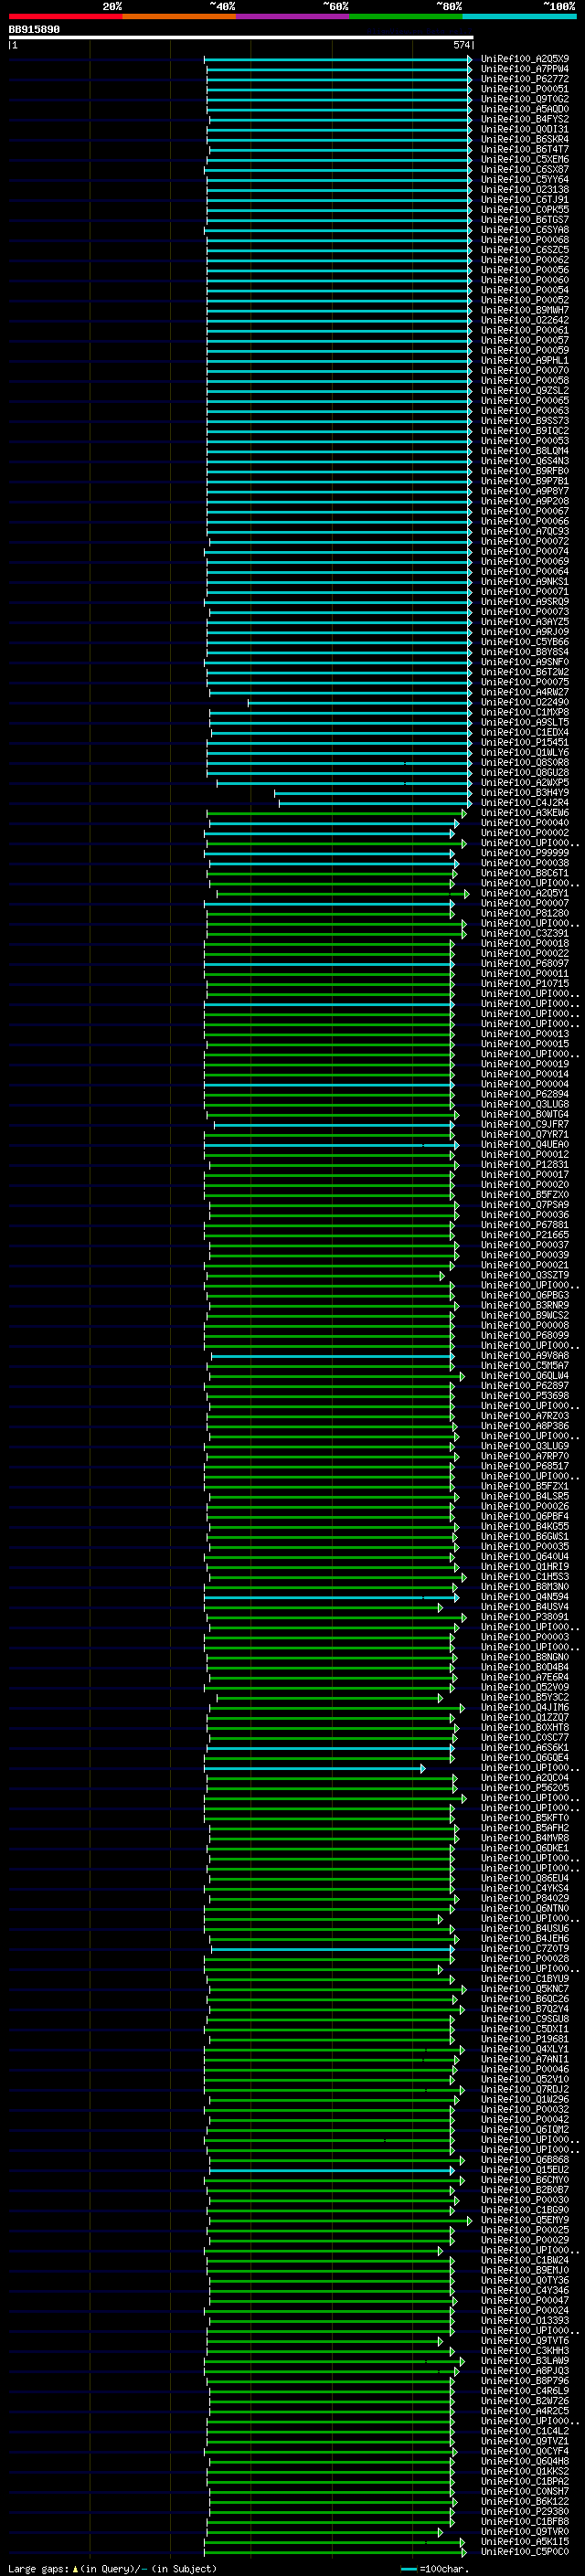585x2576 pixels.
Task: Select hit label UniRef100_O22490
Action: click(525, 702)
